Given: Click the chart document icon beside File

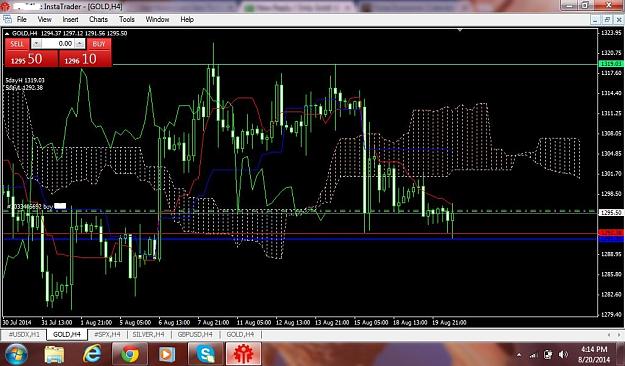Looking at the screenshot, I should pos(7,19).
